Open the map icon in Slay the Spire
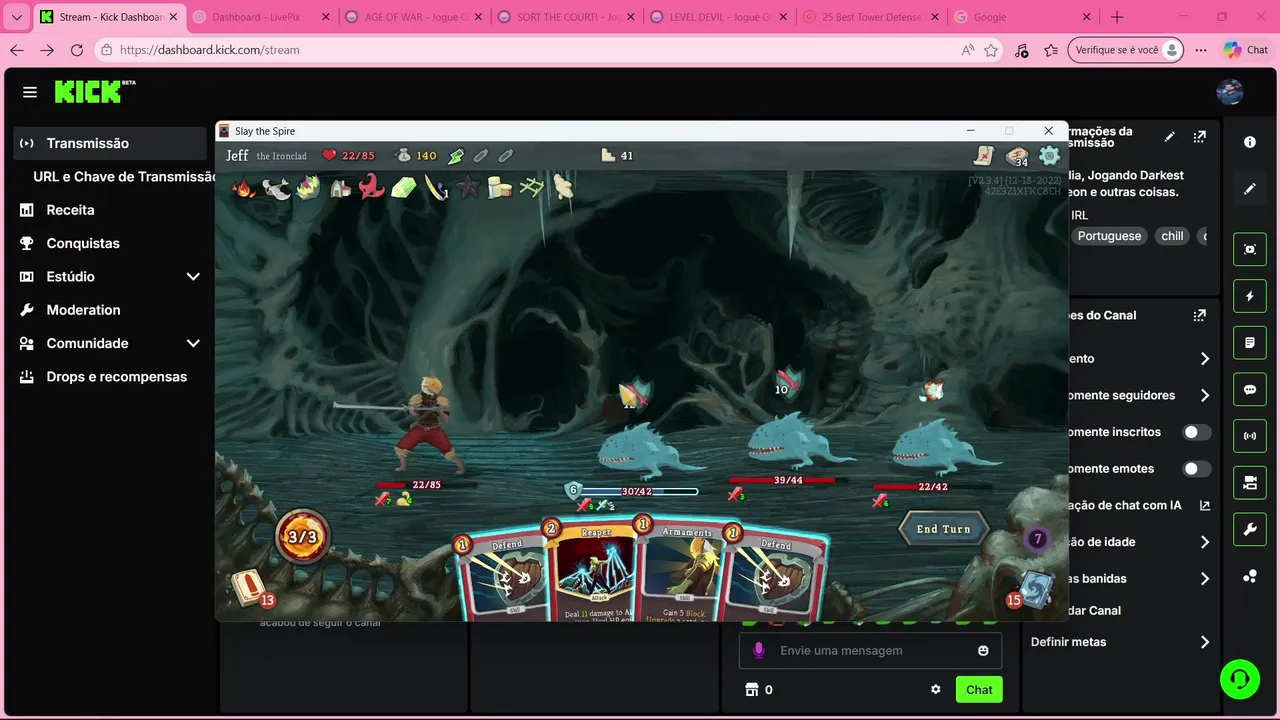Image resolution: width=1280 pixels, height=720 pixels. 985,155
